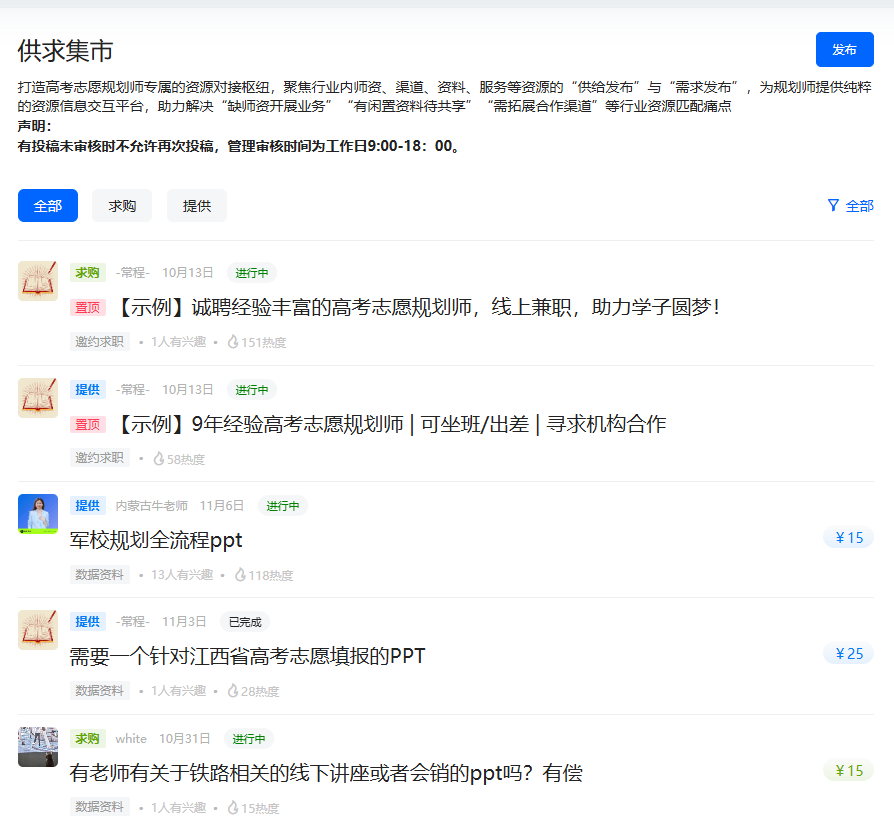The height and width of the screenshot is (829, 894).
Task: Click the 数据资料 tag under 军校规划全流程ppt
Action: click(x=99, y=575)
